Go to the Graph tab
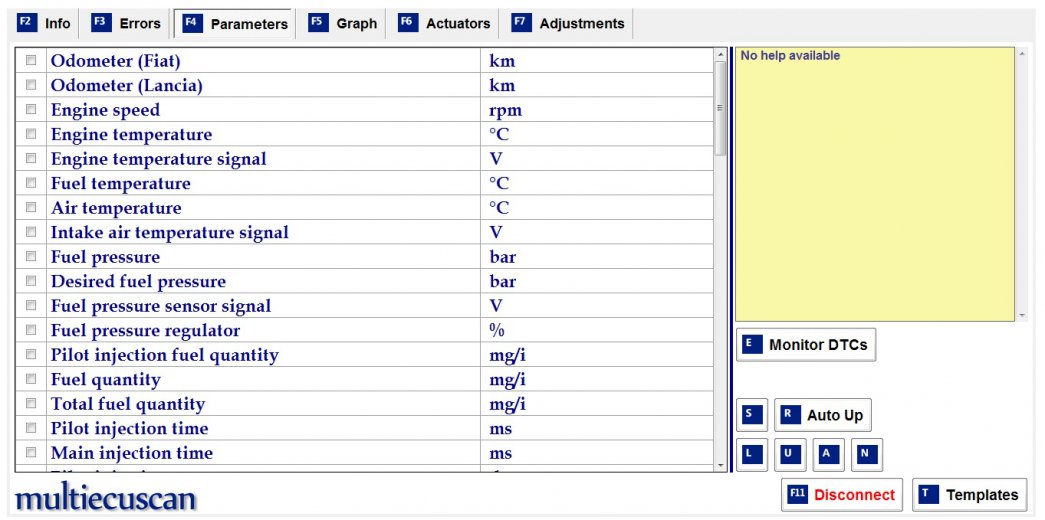This screenshot has height=520, width=1045. point(343,24)
